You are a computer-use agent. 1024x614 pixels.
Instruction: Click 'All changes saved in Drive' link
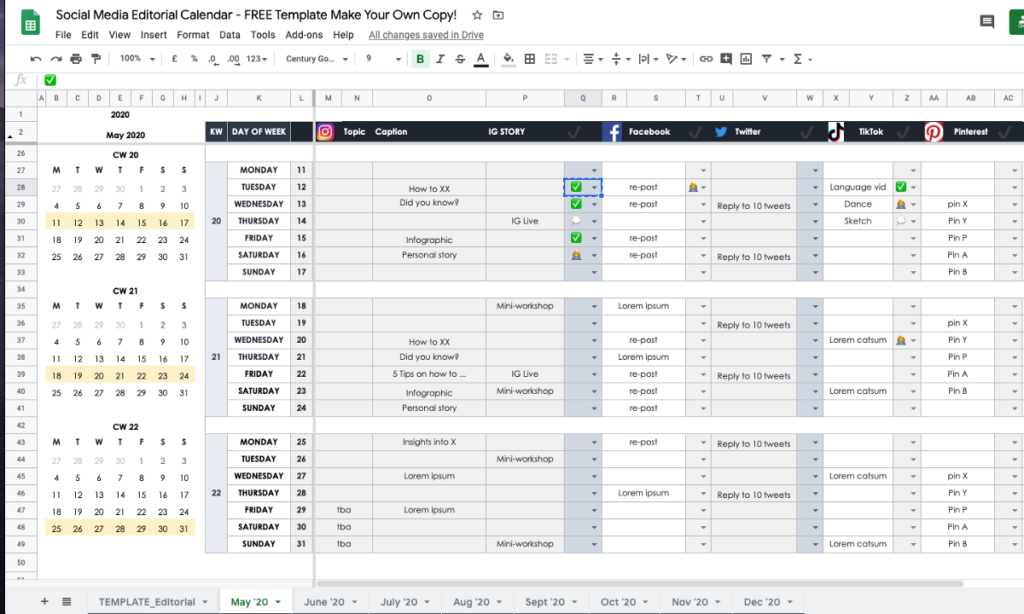coord(426,35)
